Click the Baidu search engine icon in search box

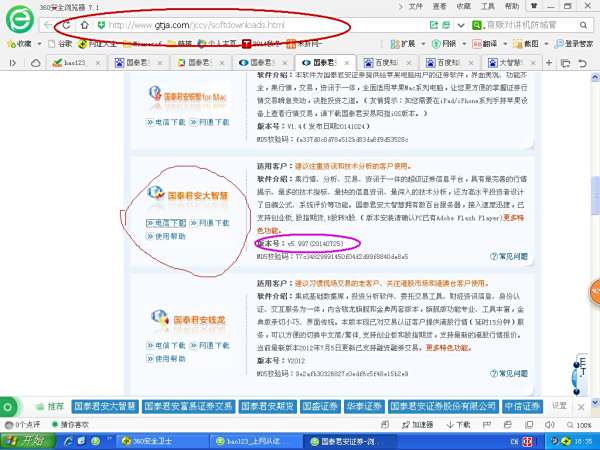point(476,25)
